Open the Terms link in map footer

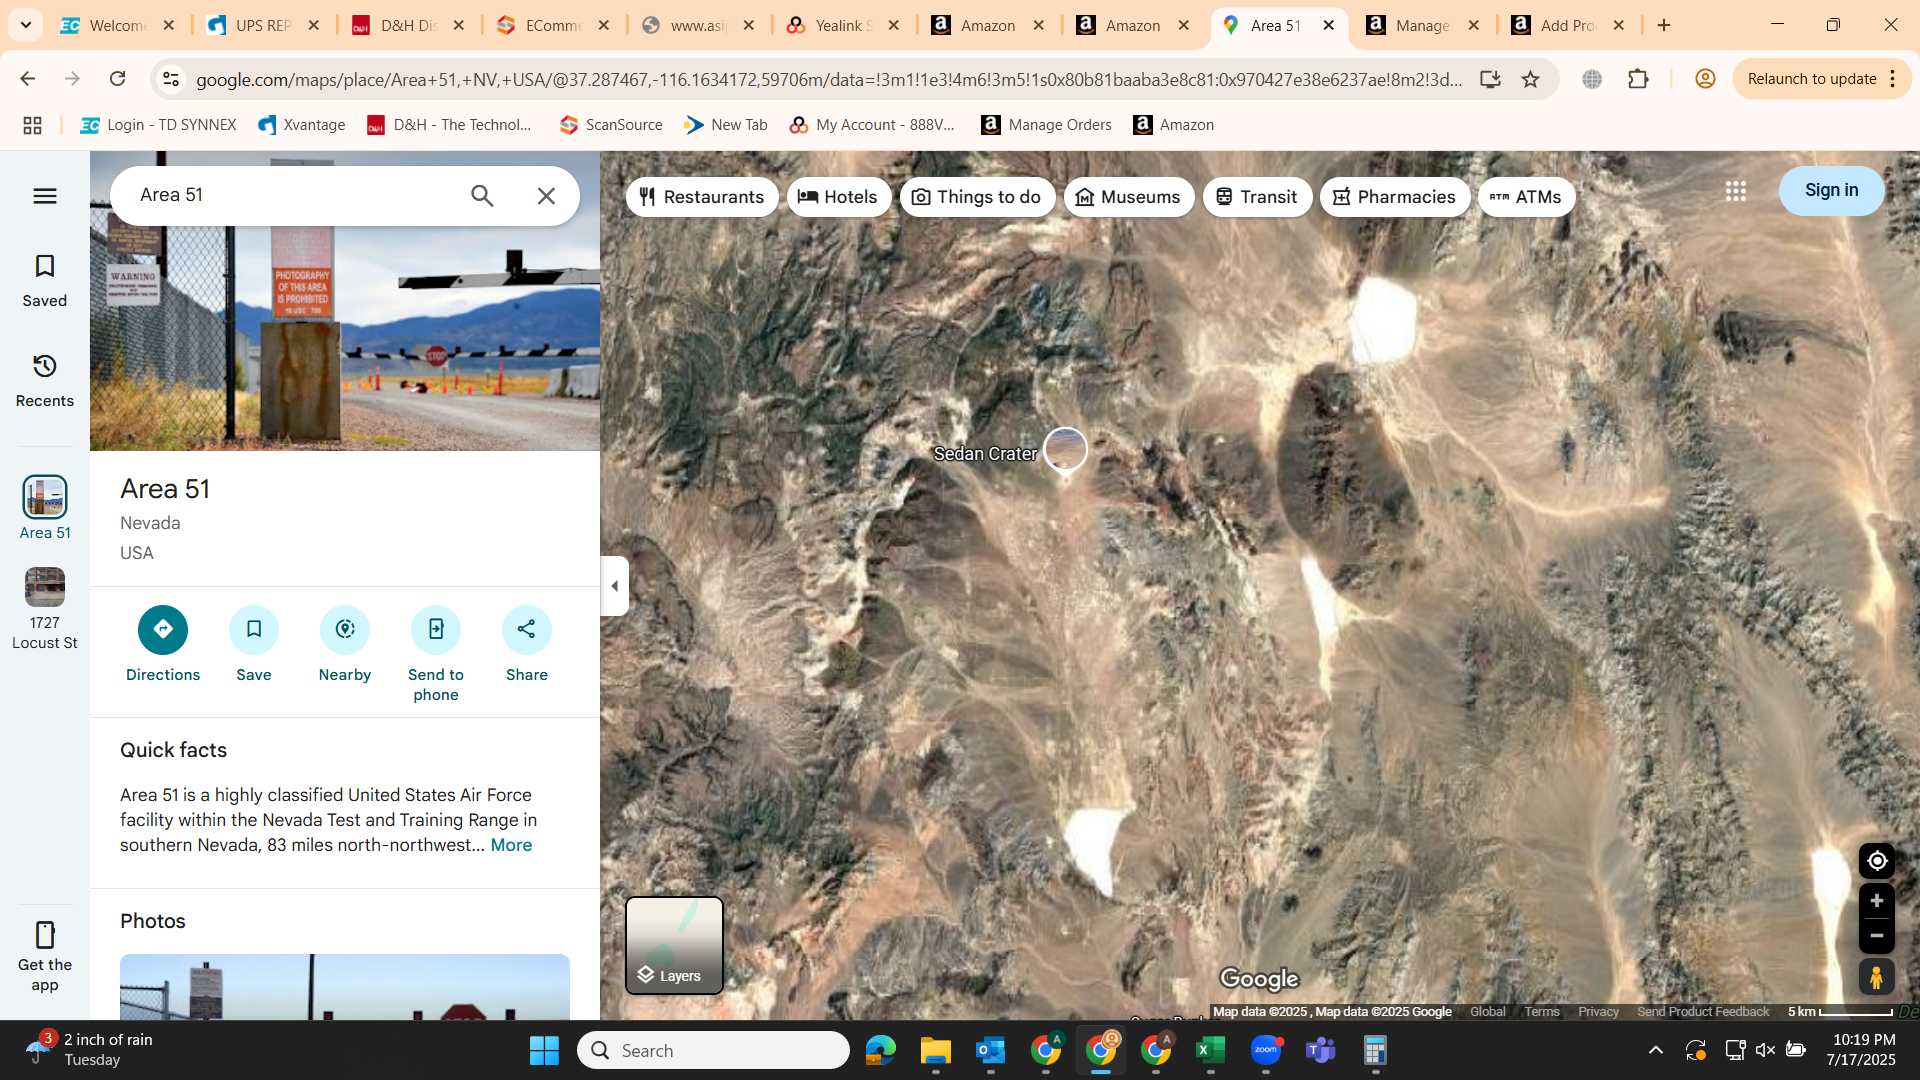click(x=1541, y=1012)
